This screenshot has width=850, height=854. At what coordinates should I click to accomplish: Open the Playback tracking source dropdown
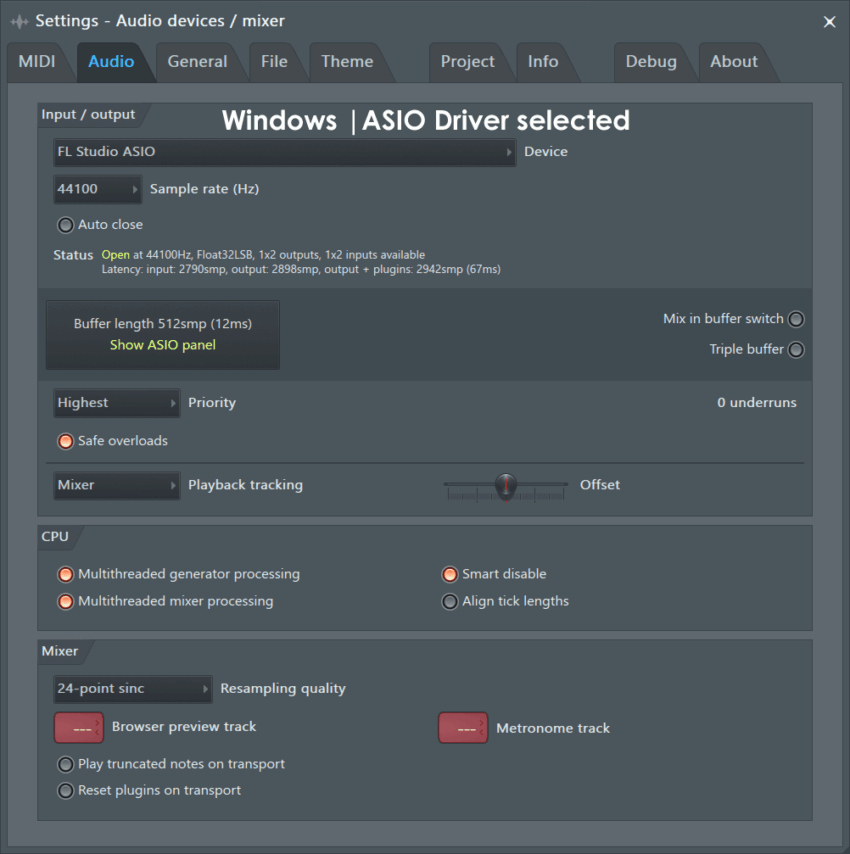coord(116,485)
